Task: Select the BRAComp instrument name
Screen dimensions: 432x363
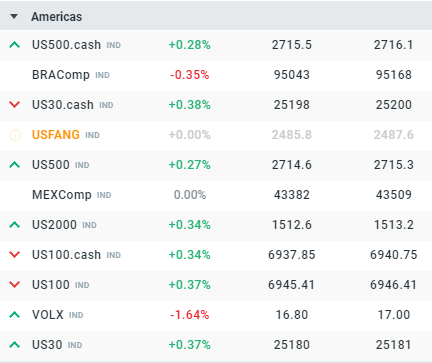Action: point(61,75)
